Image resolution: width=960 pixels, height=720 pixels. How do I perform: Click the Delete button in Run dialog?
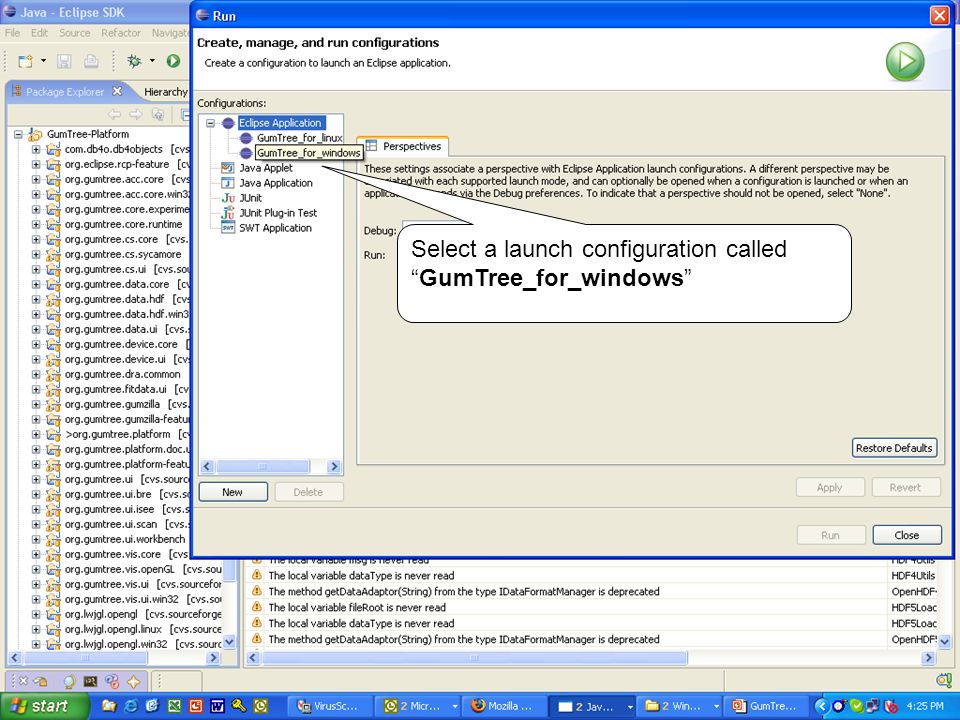click(308, 492)
